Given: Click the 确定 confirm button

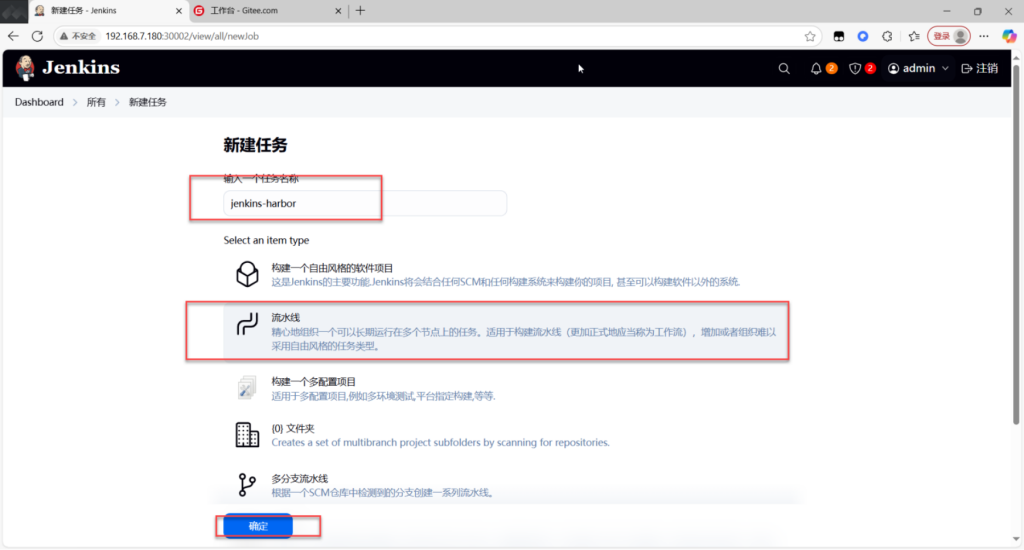Looking at the screenshot, I should [x=257, y=526].
